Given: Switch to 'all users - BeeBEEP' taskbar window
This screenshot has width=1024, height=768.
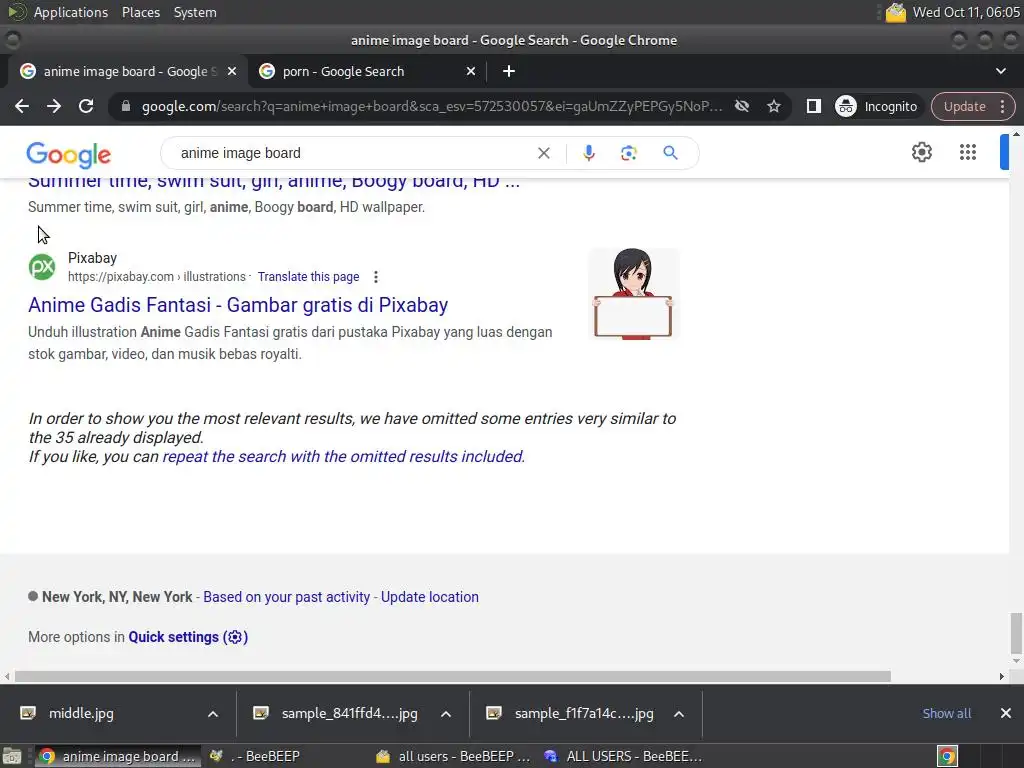Looking at the screenshot, I should tap(454, 756).
